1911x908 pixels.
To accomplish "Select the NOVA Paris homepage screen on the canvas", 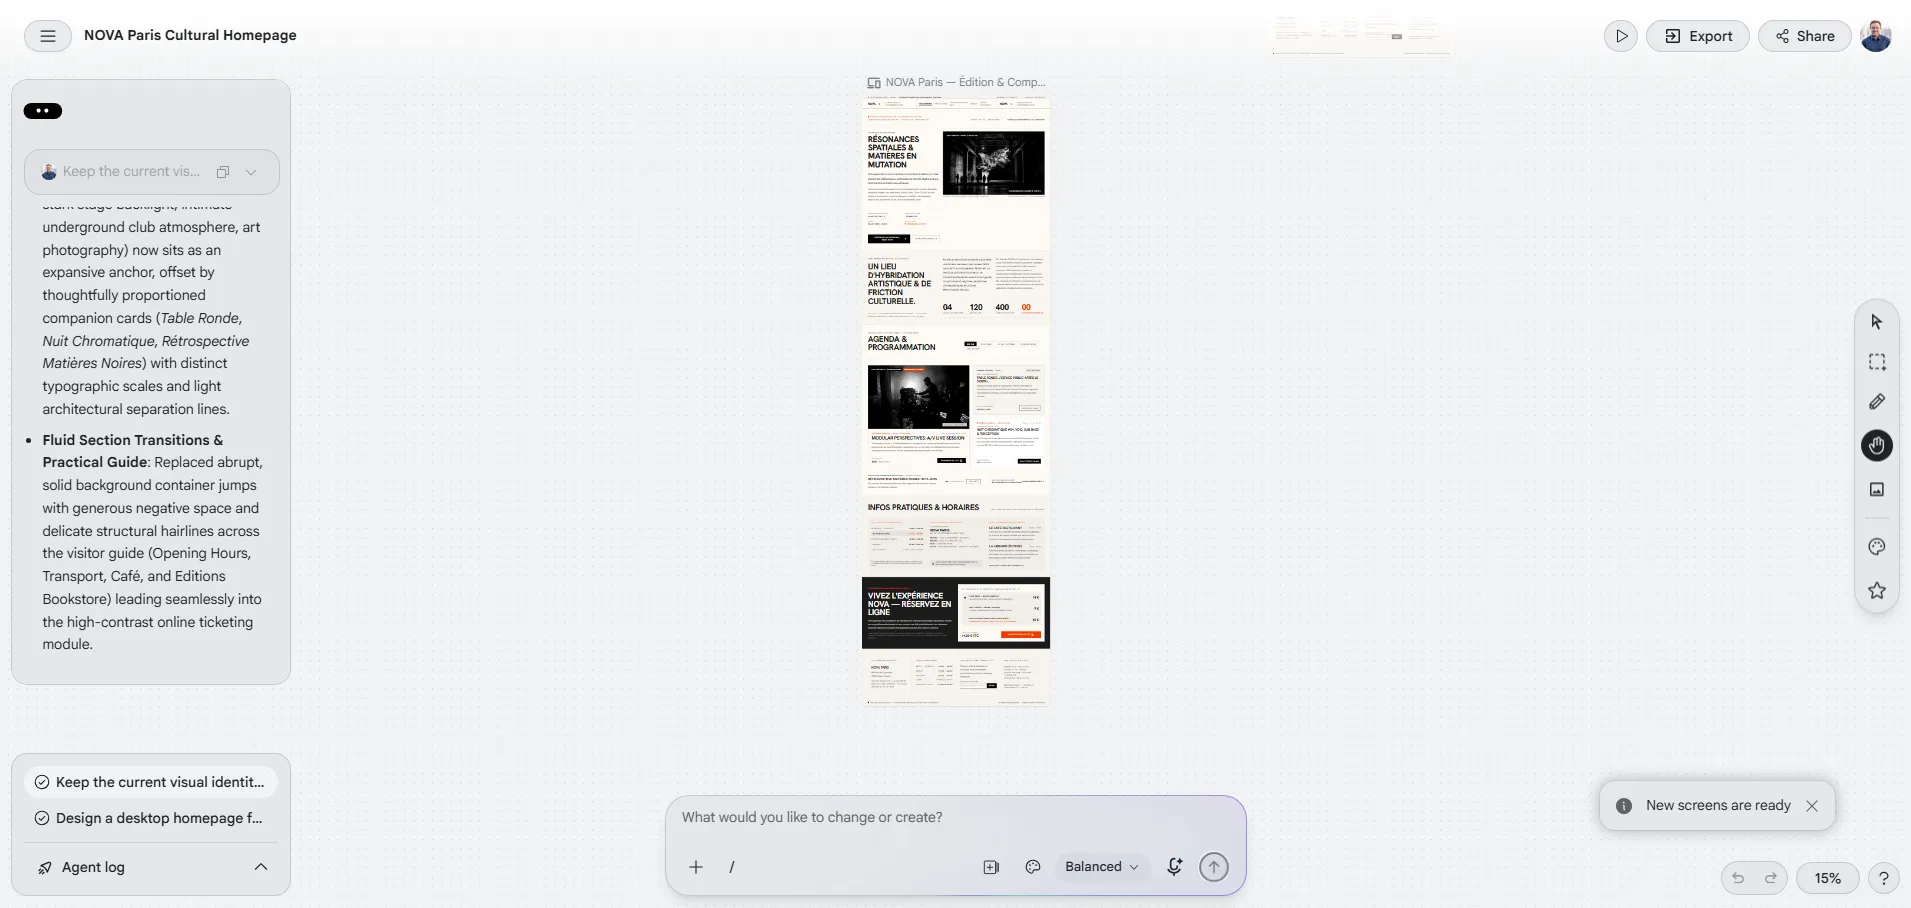I will tap(956, 401).
